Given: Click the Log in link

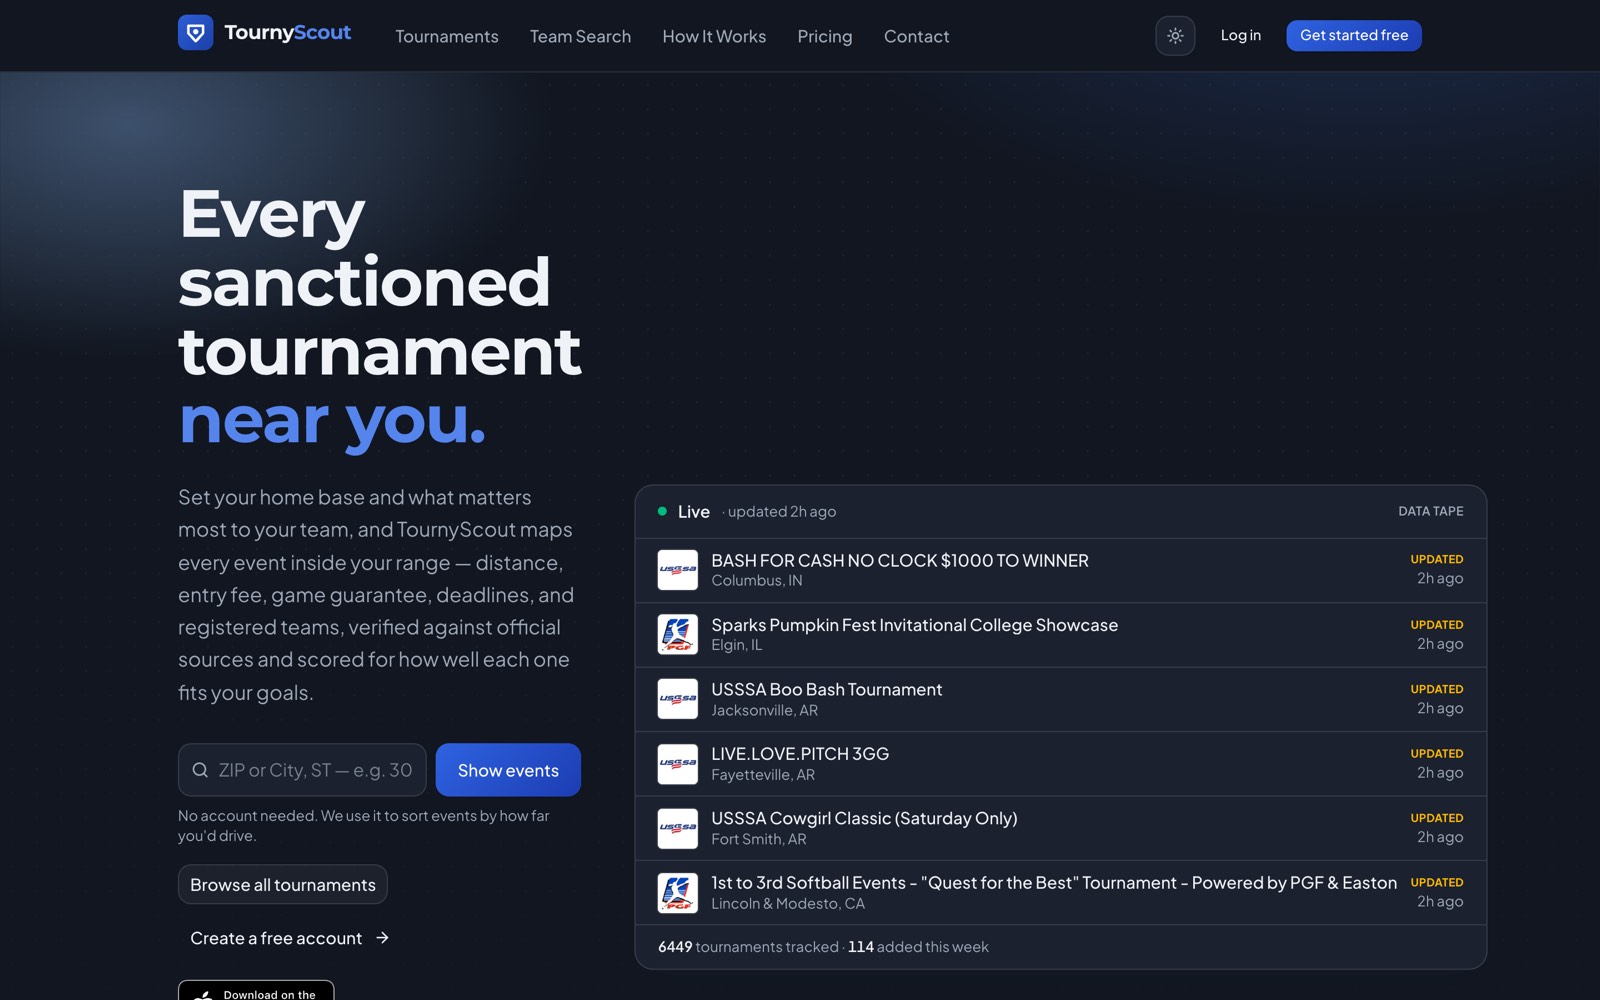Looking at the screenshot, I should pos(1240,35).
